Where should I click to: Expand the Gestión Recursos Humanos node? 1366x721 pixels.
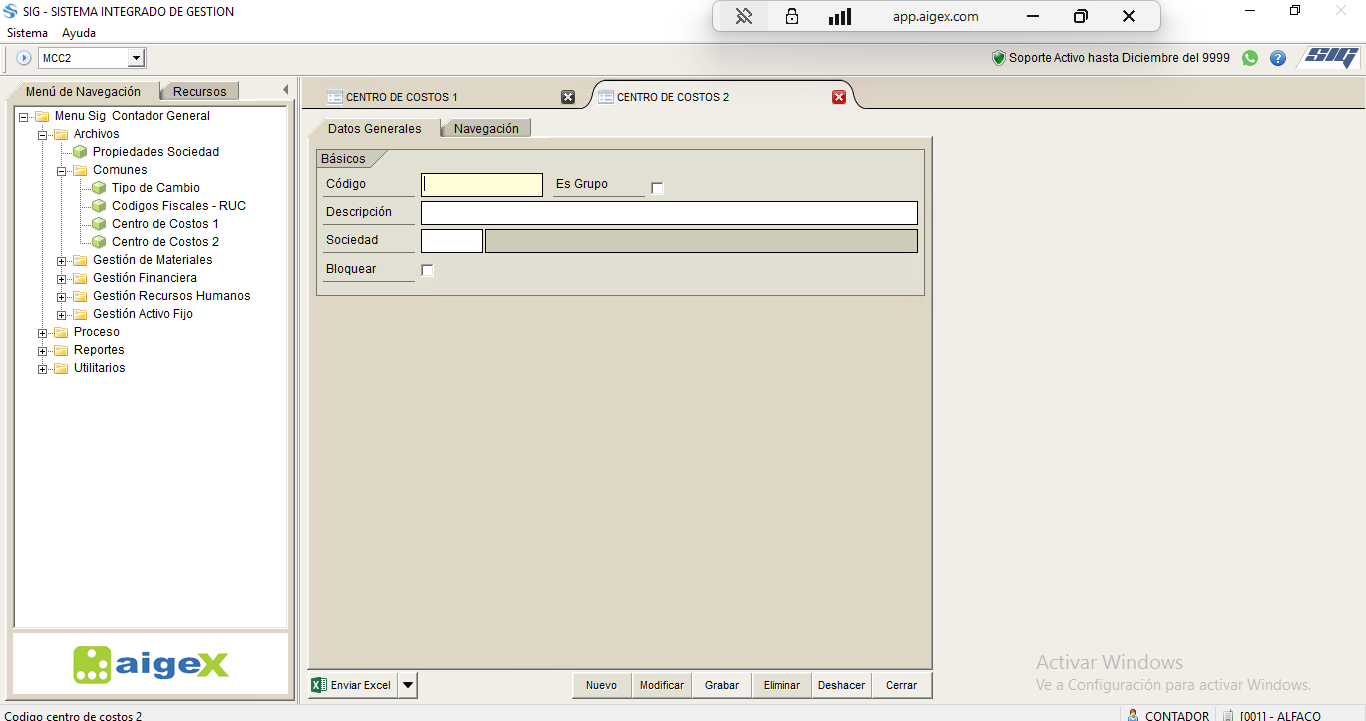click(61, 297)
